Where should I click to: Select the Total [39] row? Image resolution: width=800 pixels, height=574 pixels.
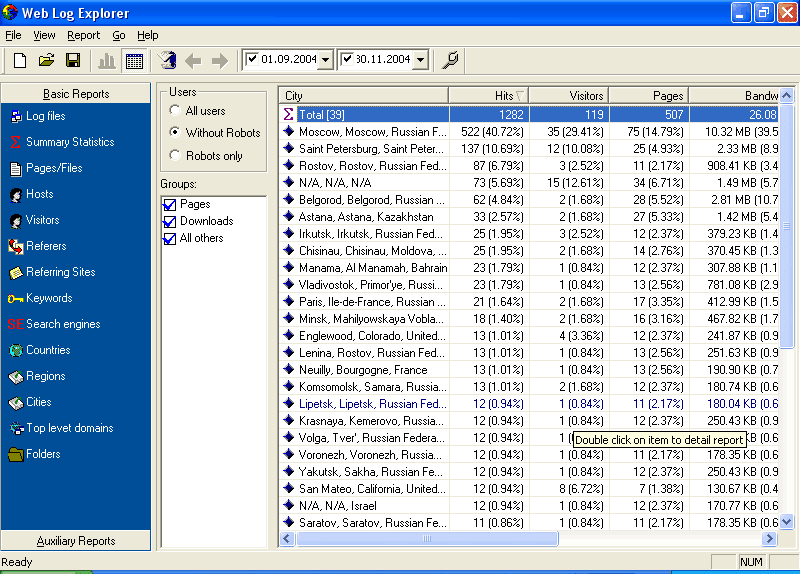(x=530, y=114)
